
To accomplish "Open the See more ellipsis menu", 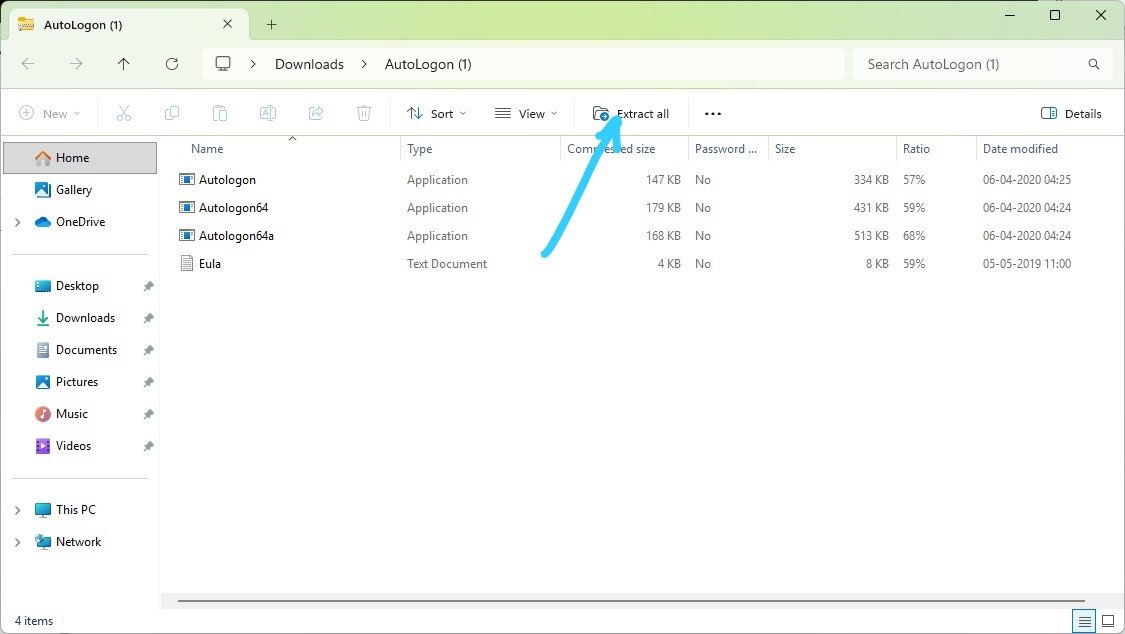I will 713,114.
